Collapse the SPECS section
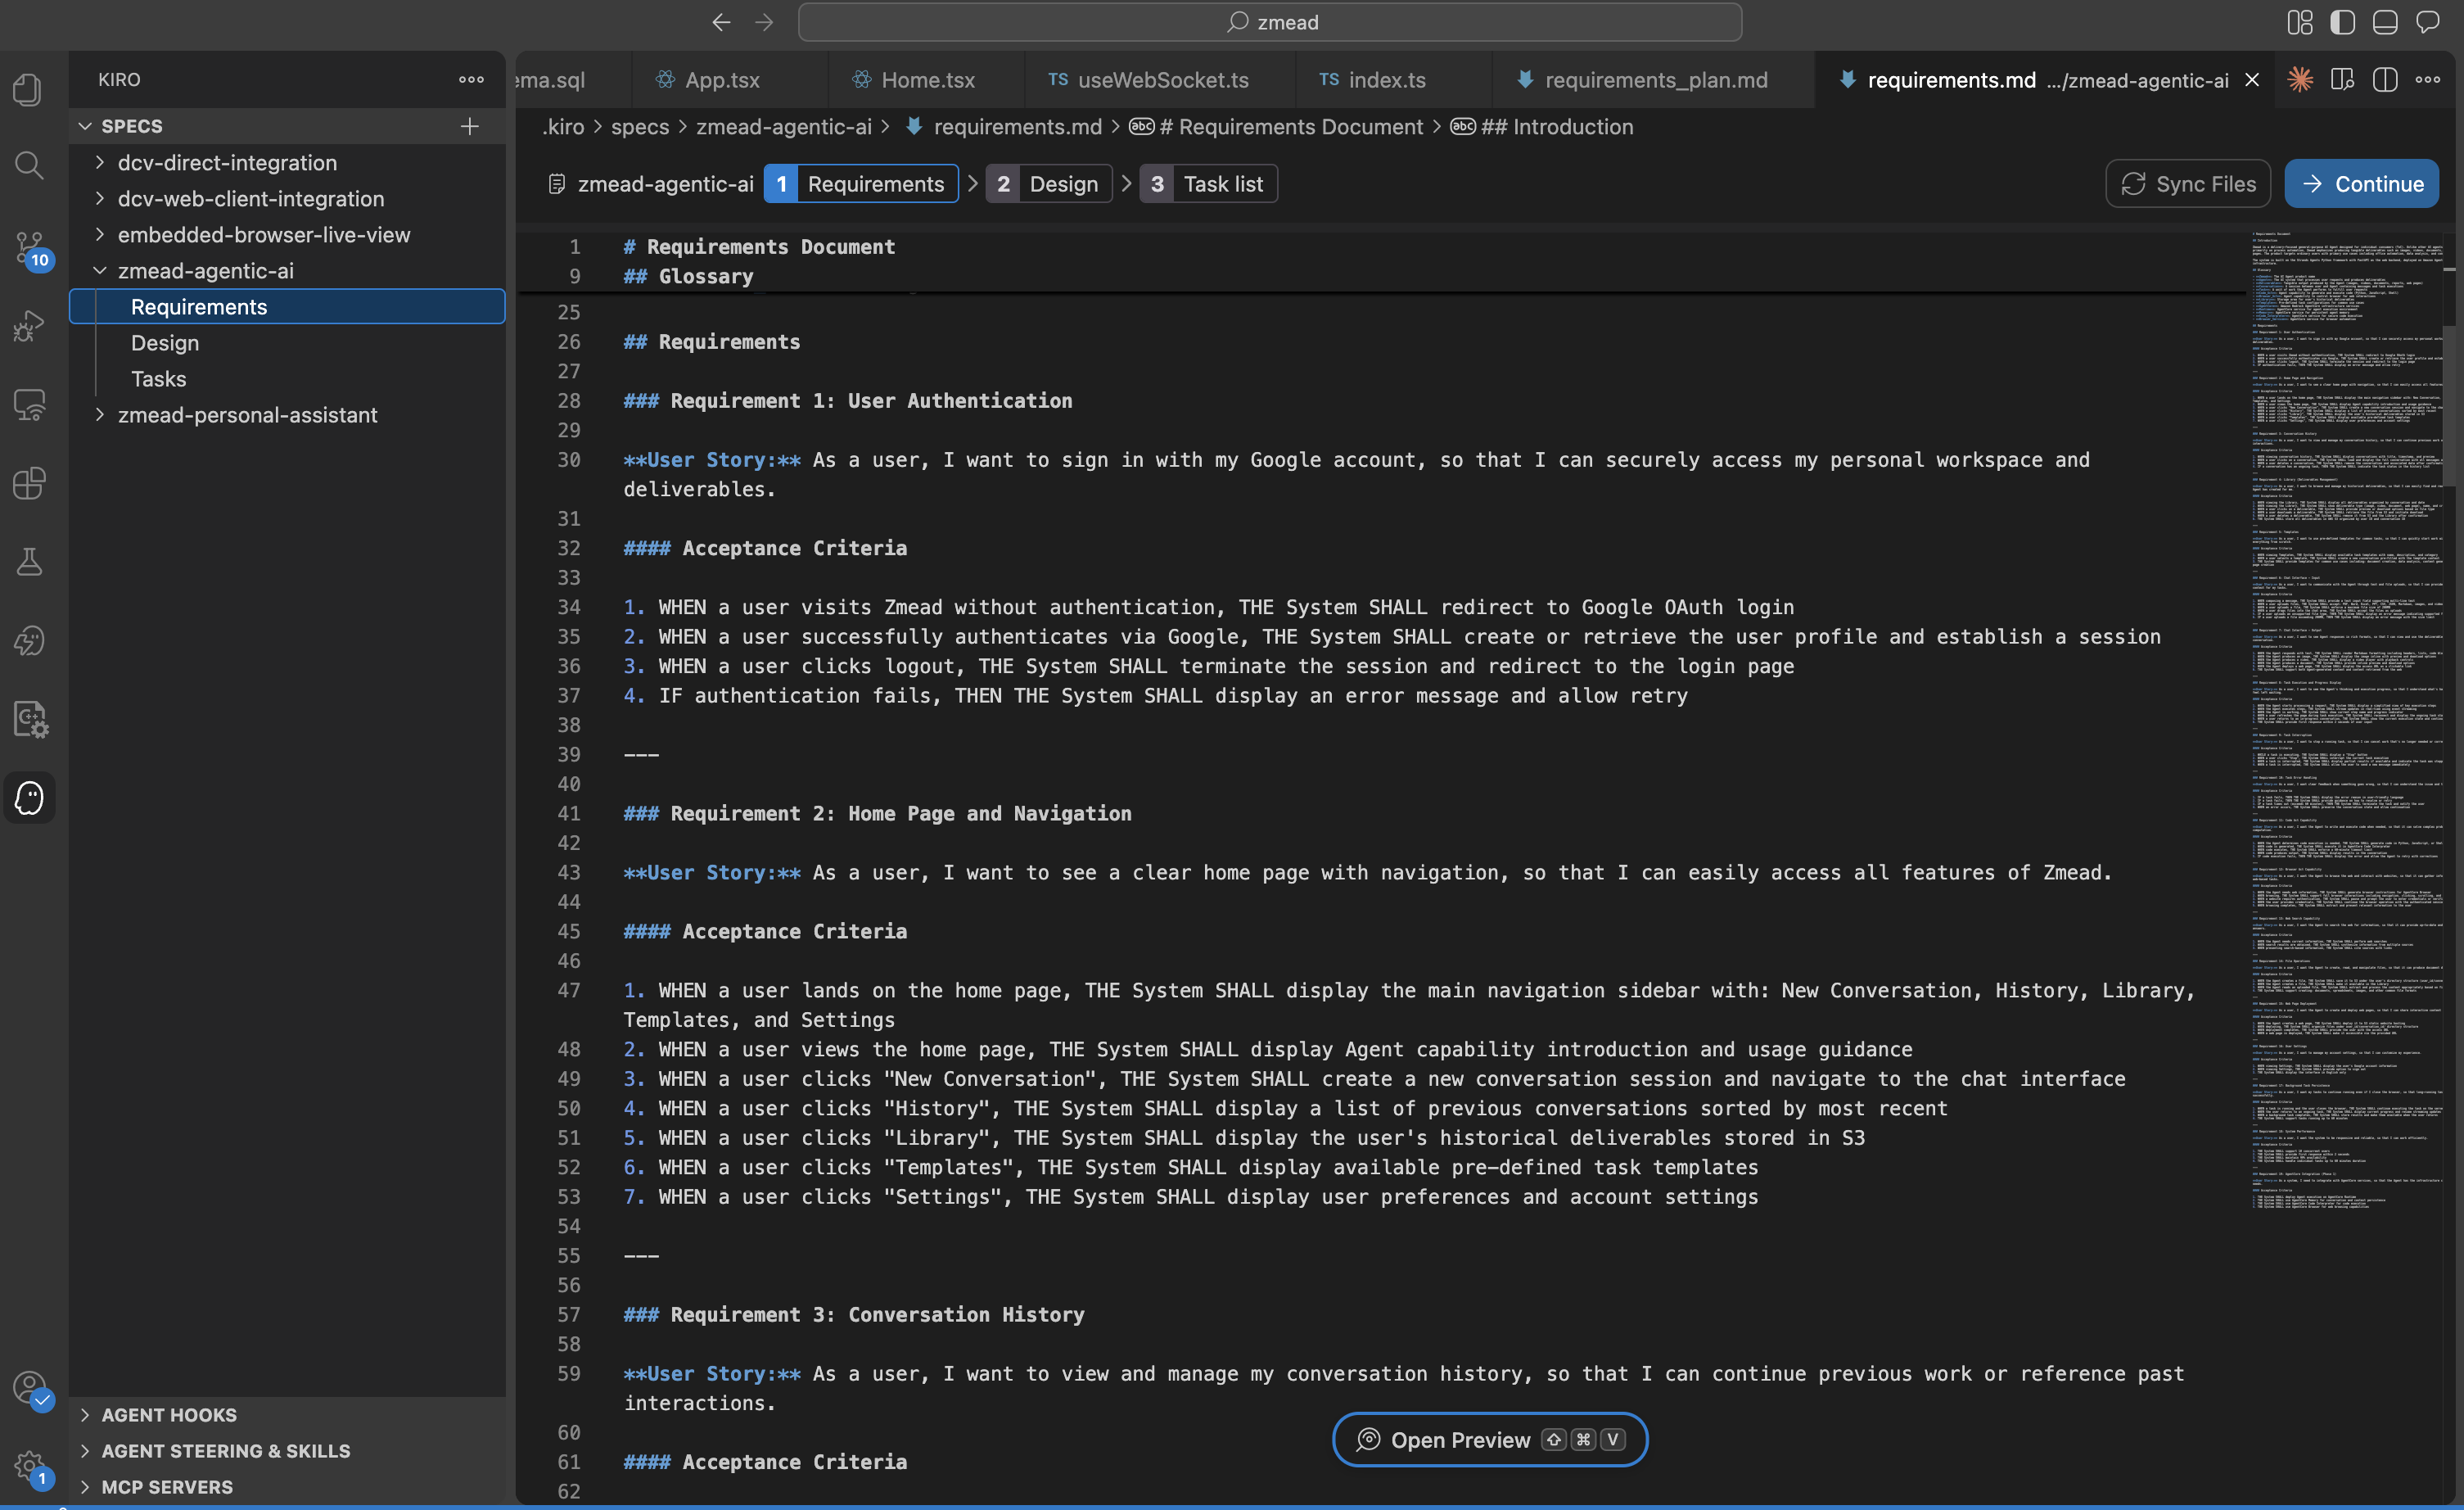 (x=86, y=125)
